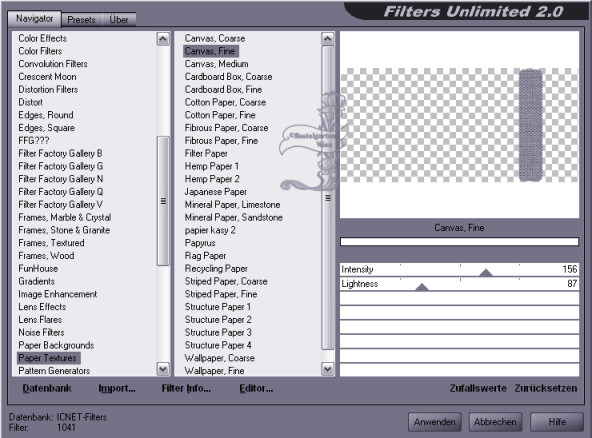This screenshot has width=592, height=438.
Task: Click Zufallswerte to randomize values
Action: tap(478, 388)
